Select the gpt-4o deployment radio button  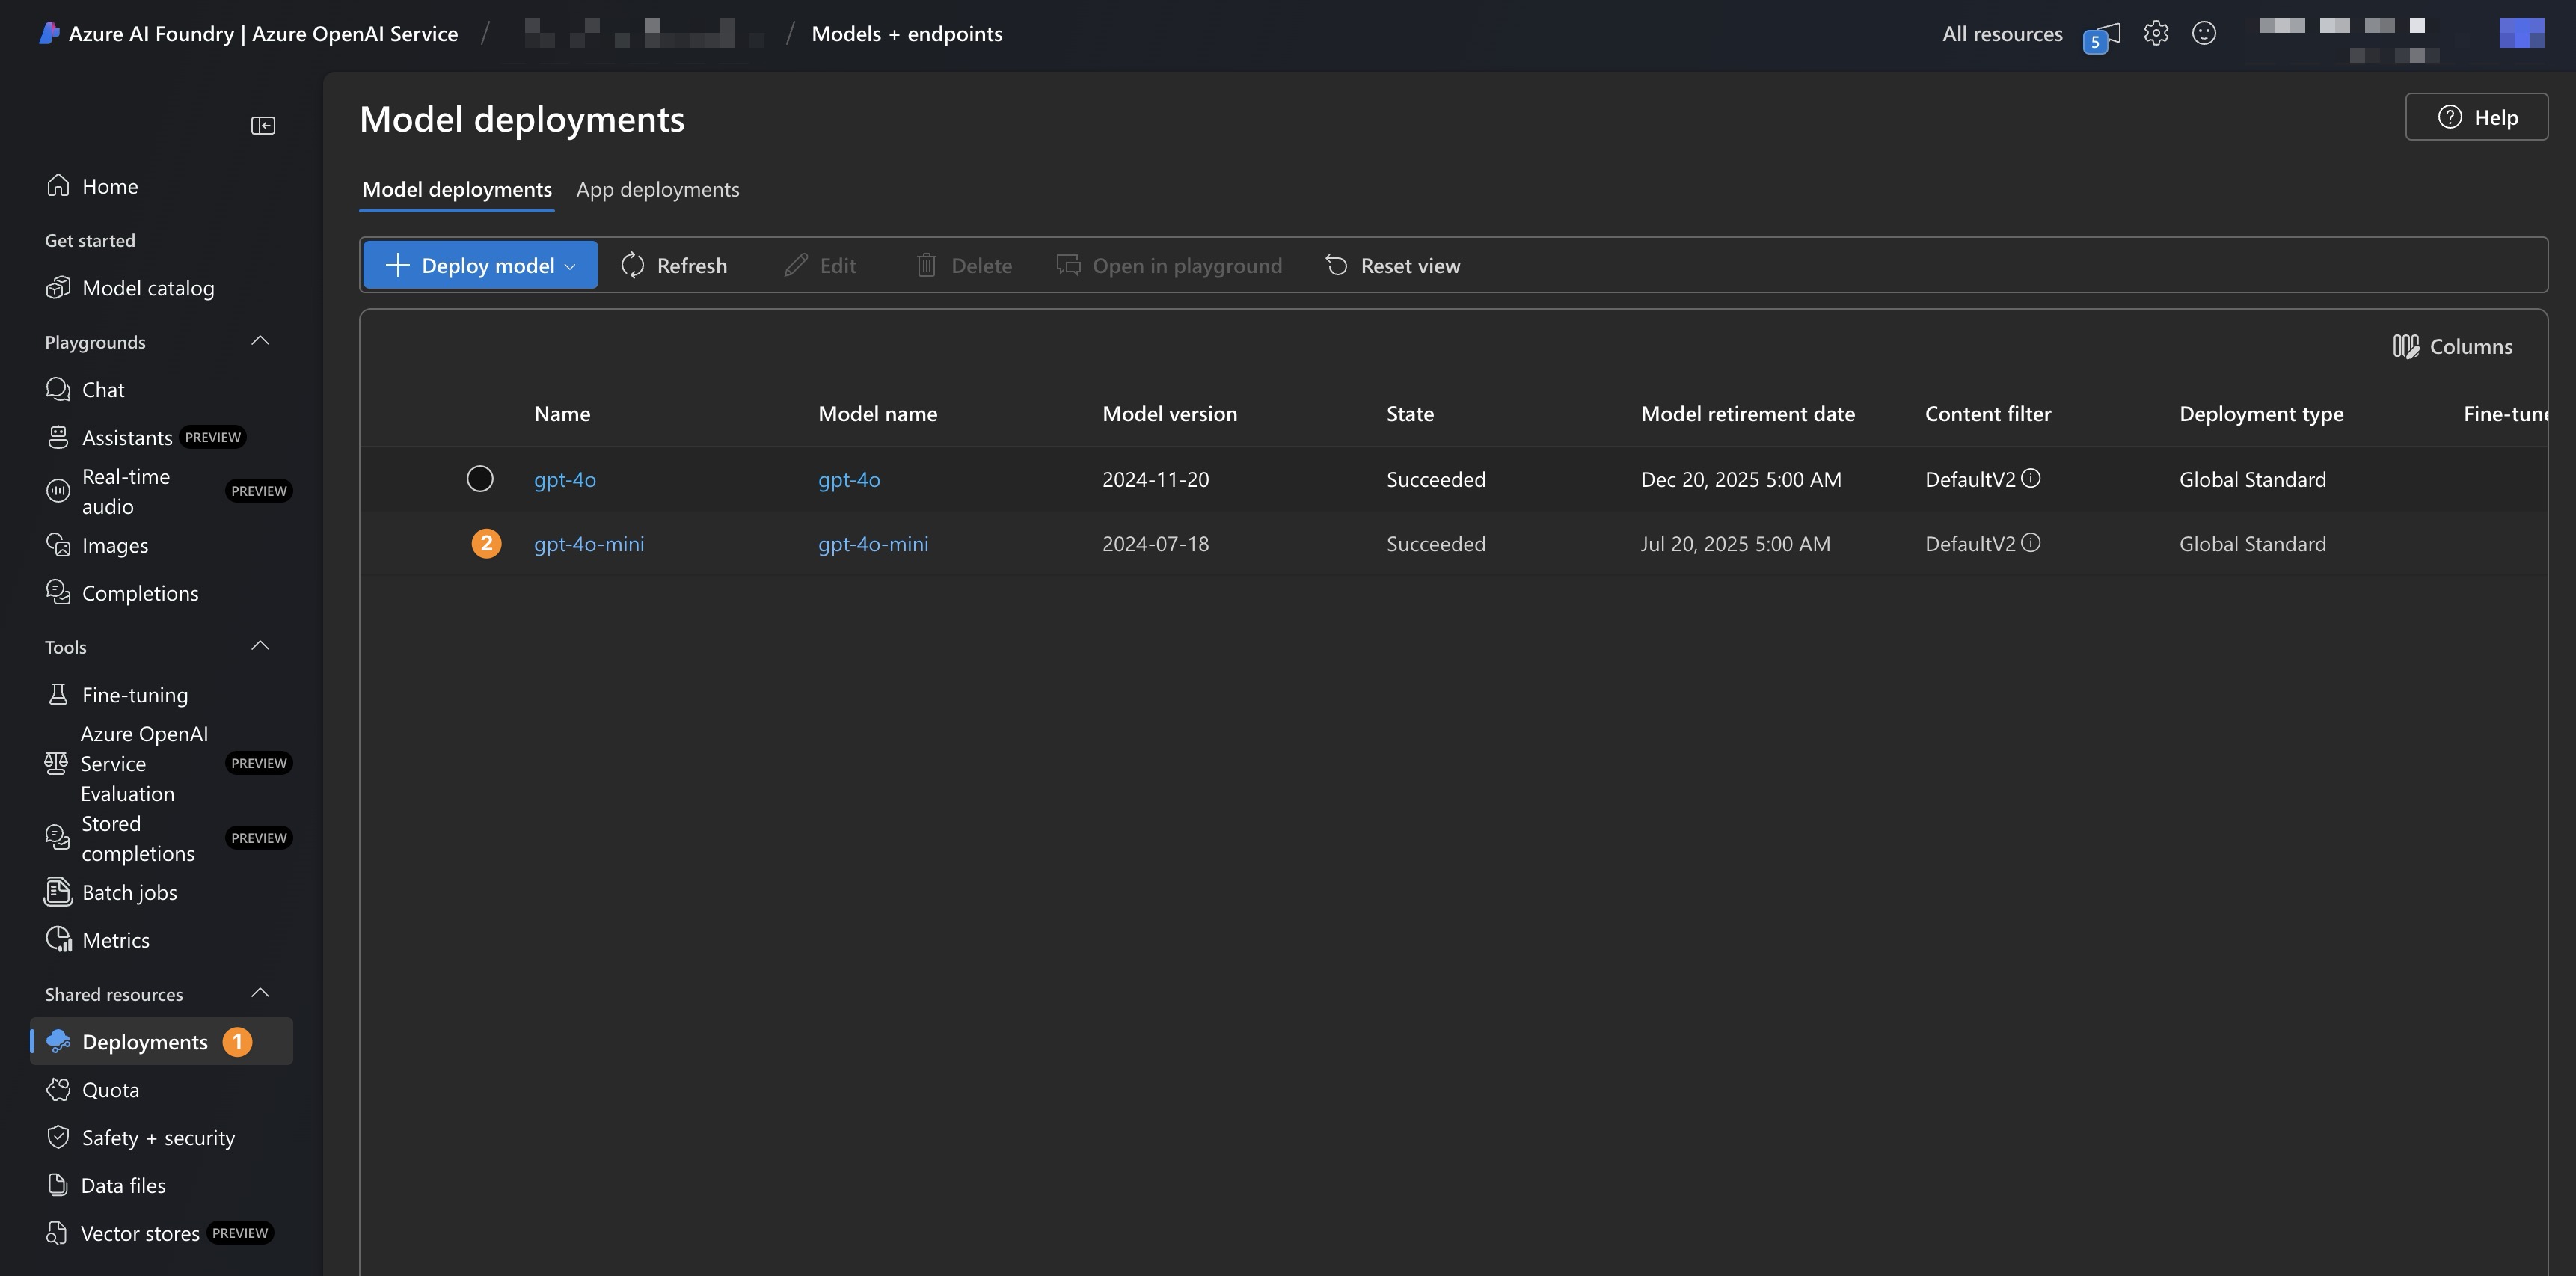[x=480, y=479]
